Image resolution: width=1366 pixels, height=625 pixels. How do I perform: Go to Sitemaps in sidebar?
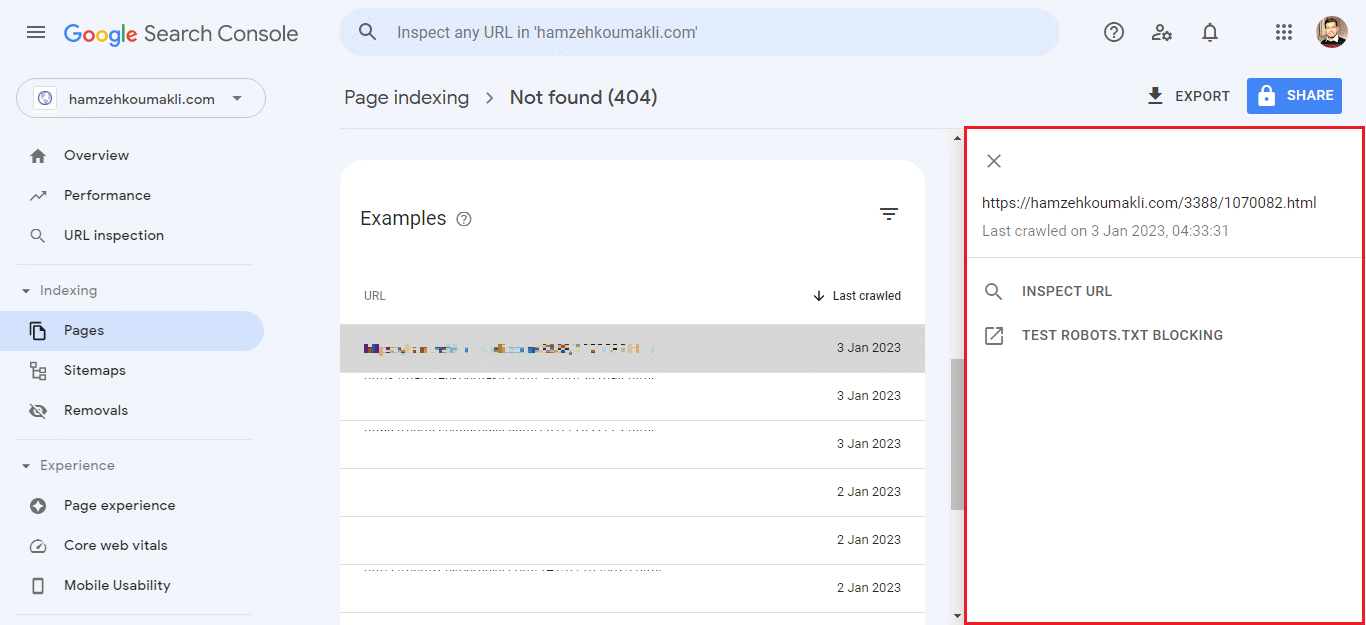pyautogui.click(x=94, y=371)
